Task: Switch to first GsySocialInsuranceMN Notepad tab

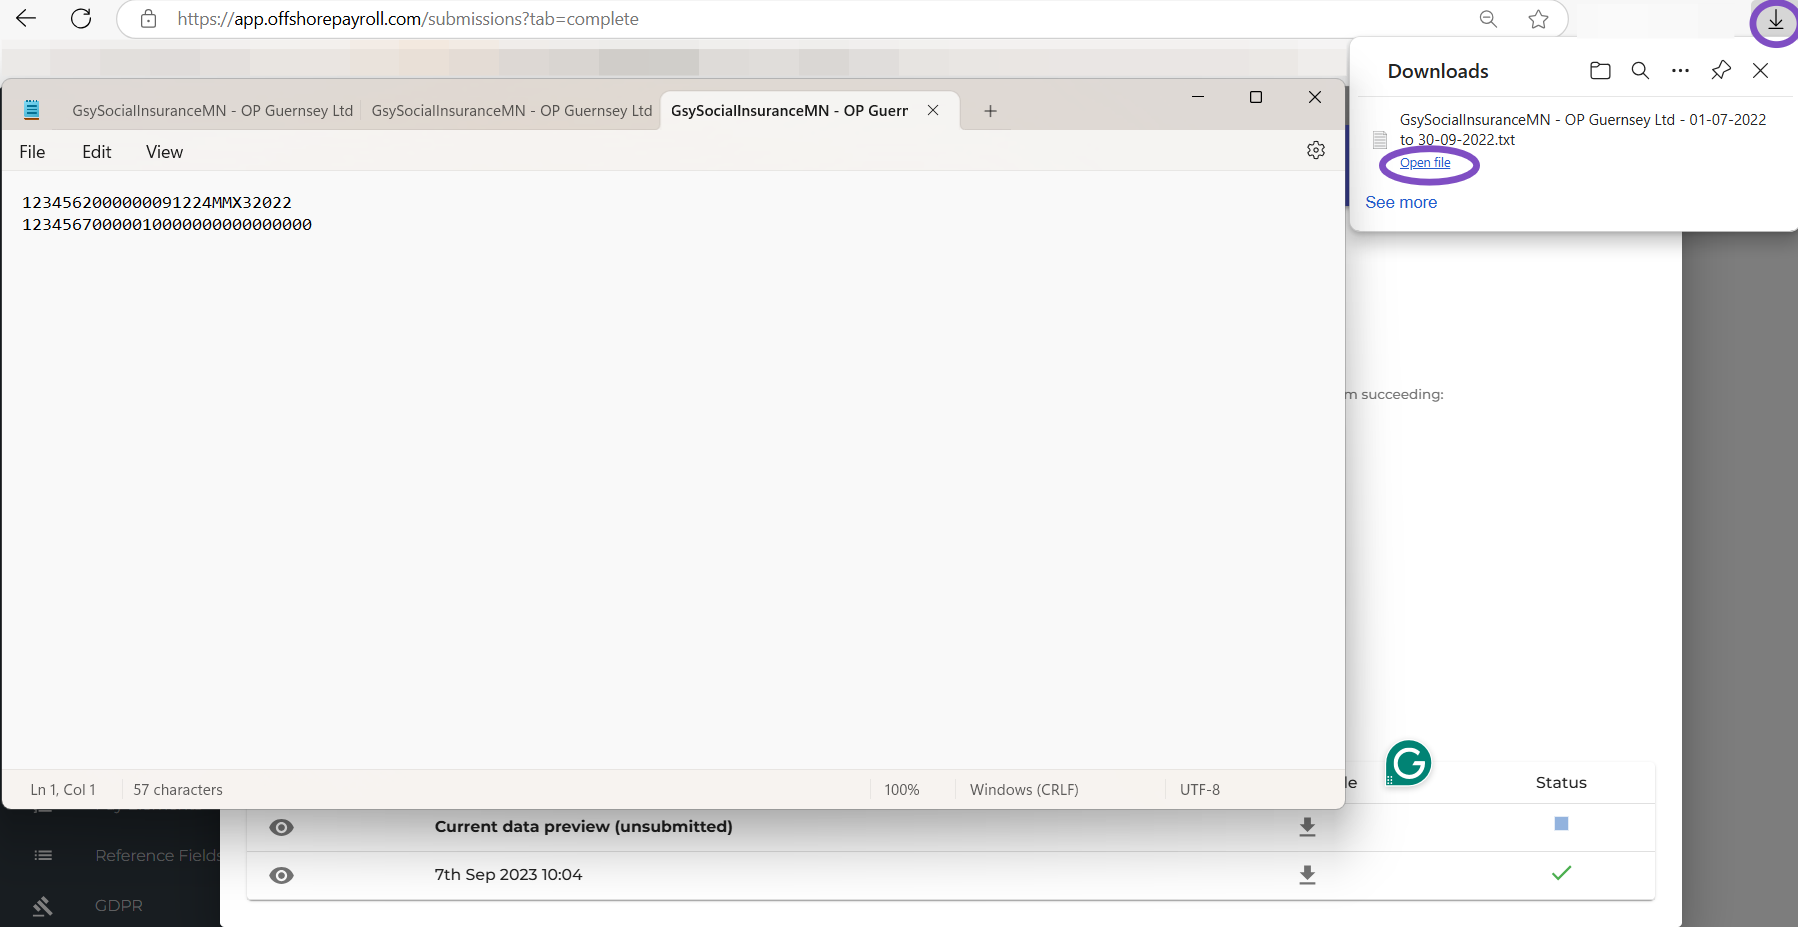Action: 212,111
